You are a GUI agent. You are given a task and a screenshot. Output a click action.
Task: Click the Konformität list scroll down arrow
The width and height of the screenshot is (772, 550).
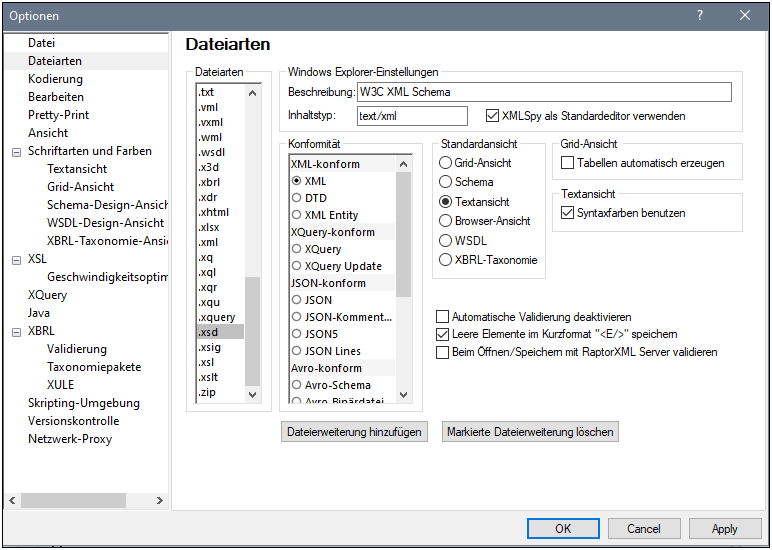coord(404,395)
